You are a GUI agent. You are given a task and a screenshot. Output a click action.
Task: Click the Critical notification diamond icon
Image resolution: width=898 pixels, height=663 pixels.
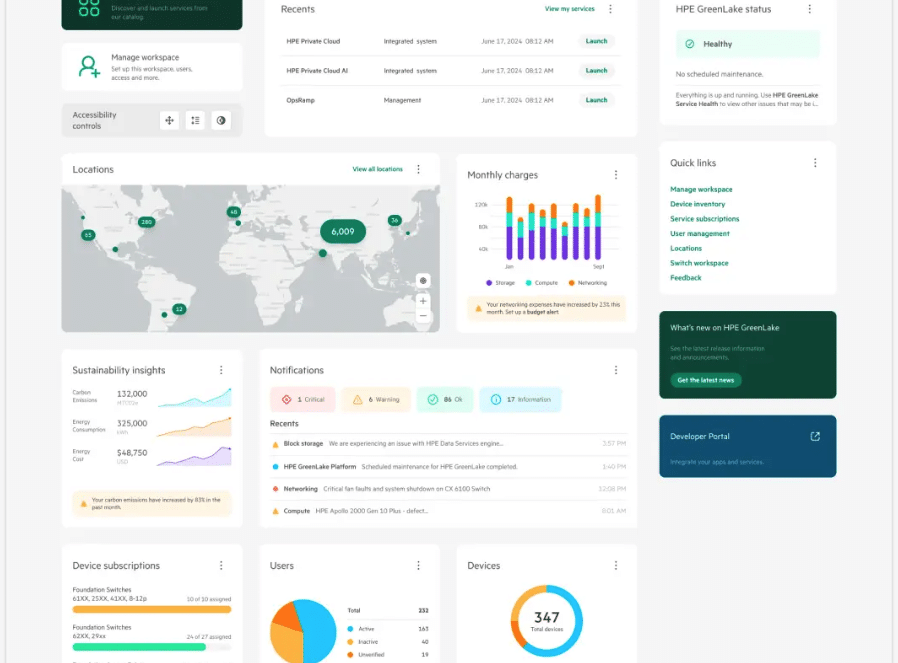tap(286, 400)
